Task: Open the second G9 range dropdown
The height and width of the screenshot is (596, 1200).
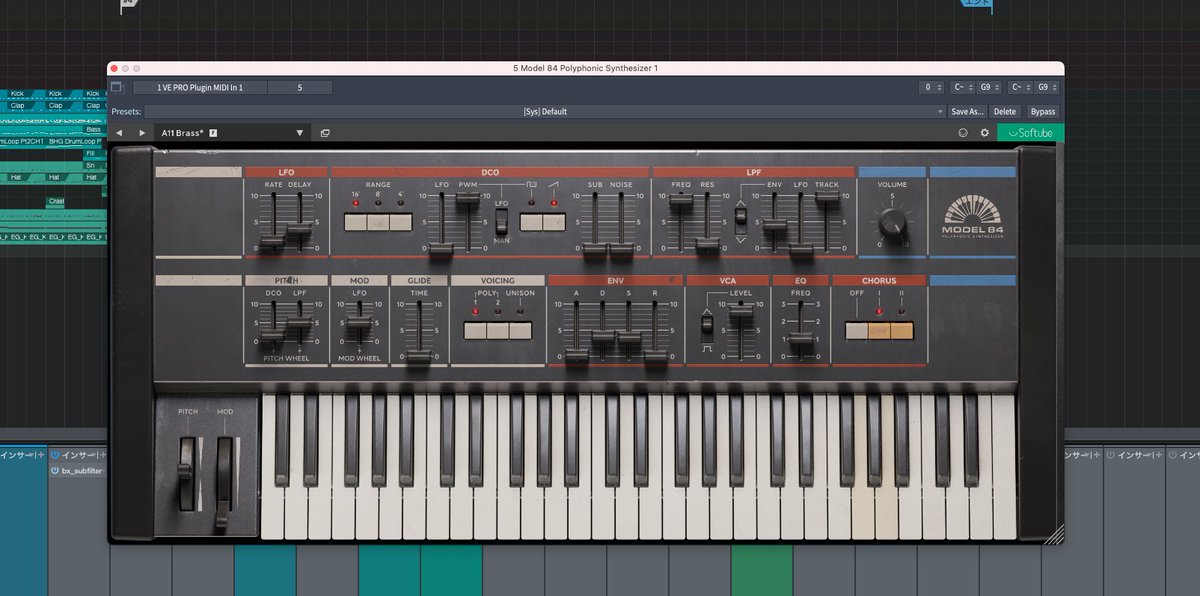Action: pos(1046,88)
